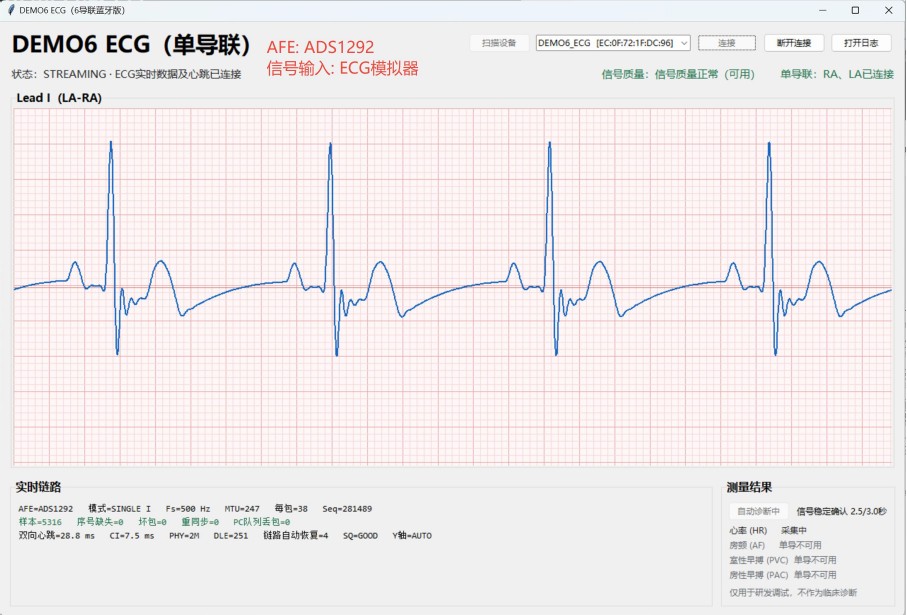Click the 模式=SINGLE I value
This screenshot has height=615, width=907.
(119, 509)
